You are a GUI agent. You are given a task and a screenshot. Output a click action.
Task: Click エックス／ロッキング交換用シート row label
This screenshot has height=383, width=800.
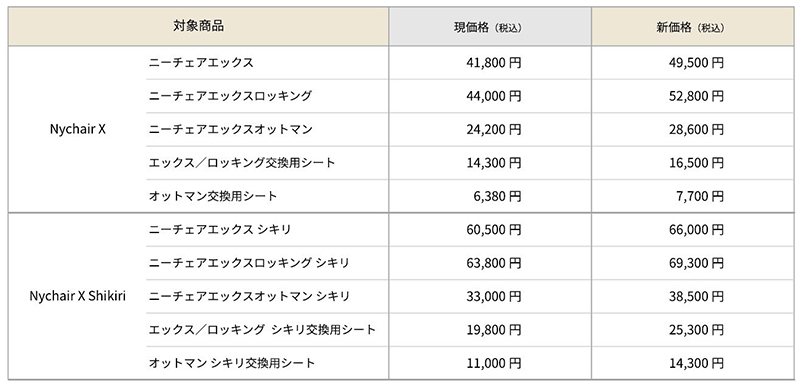[242, 163]
